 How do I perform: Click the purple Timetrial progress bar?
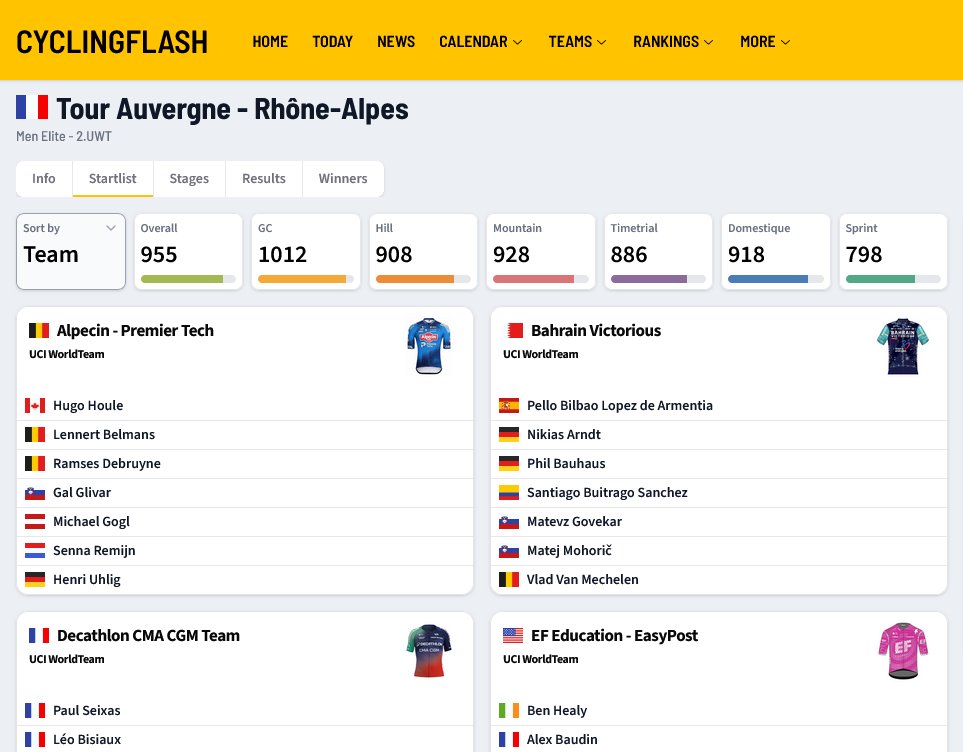658,279
